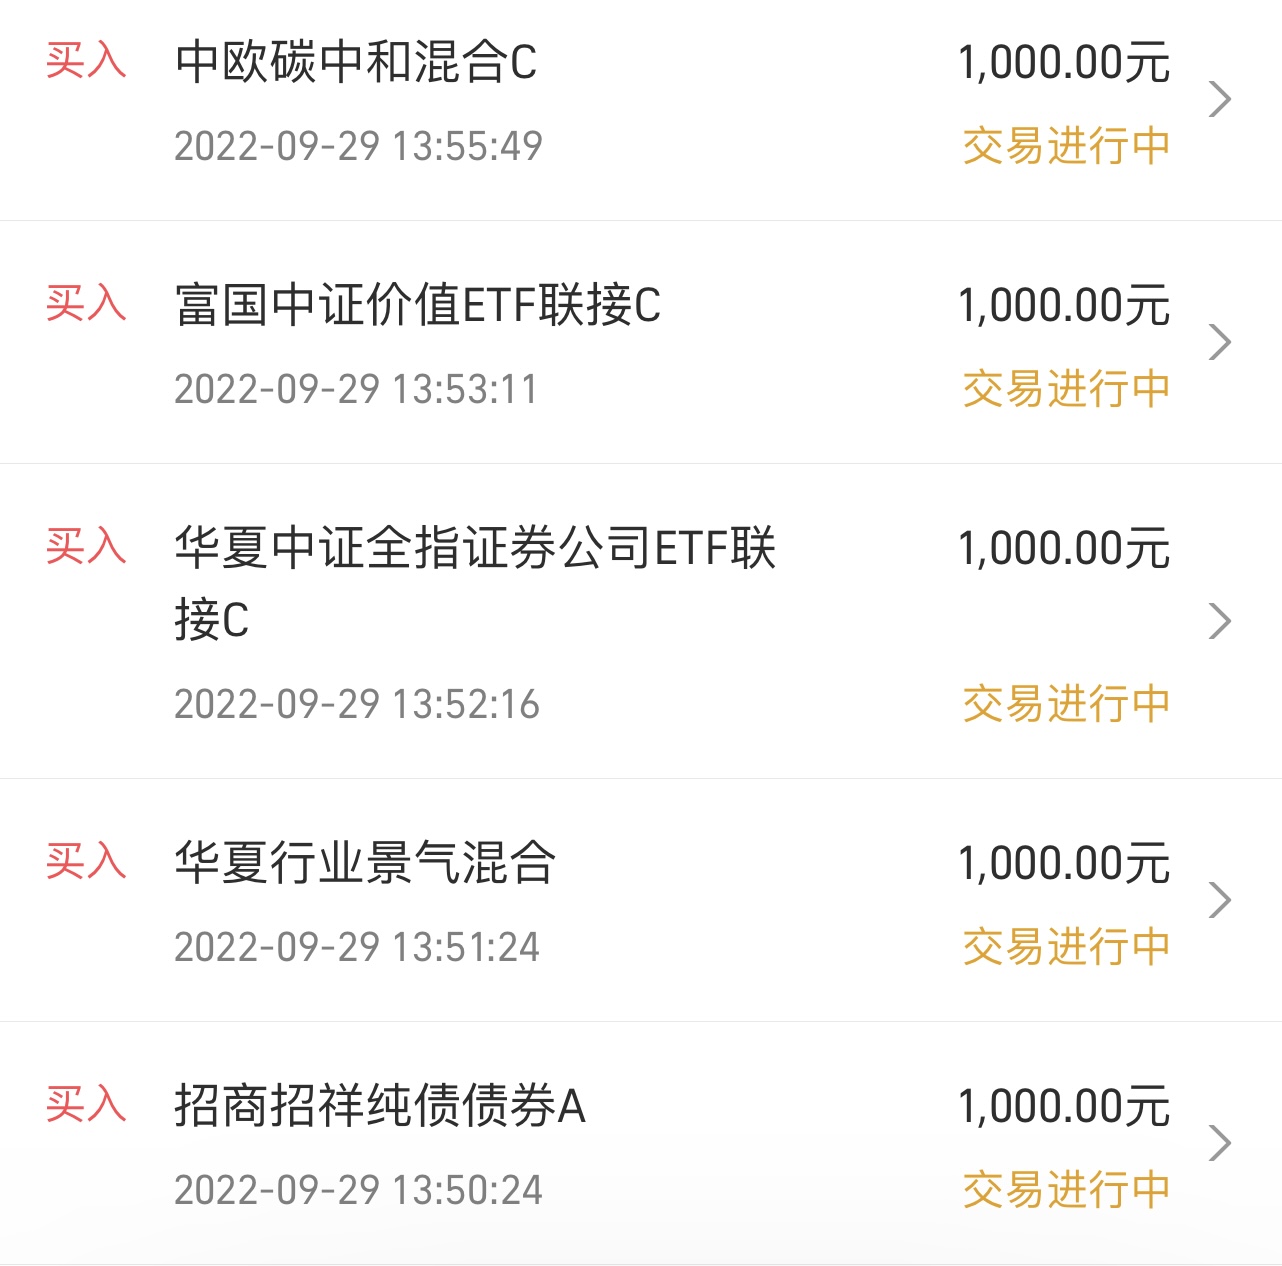Tap 交易进行中 status of 中欧碳中和混合C
Viewport: 1282px width, 1266px height.
(x=1066, y=146)
